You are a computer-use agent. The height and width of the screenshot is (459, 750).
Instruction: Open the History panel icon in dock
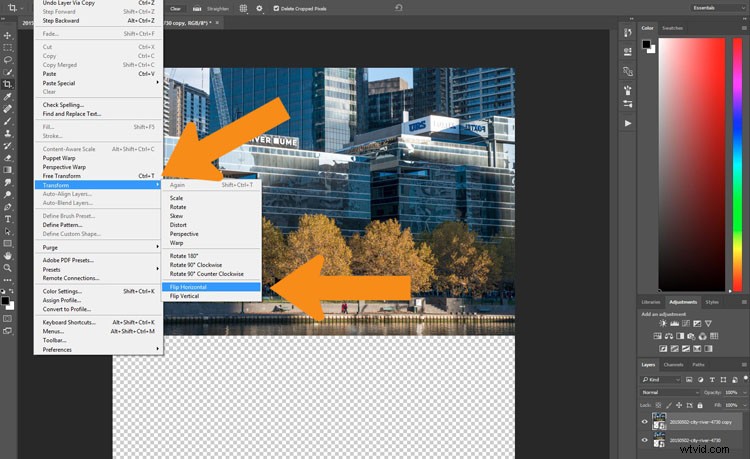pos(628,33)
